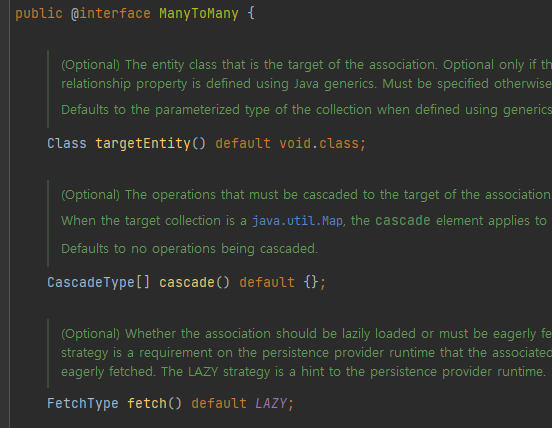
Task: Click the public modifier keyword
Action: point(39,14)
